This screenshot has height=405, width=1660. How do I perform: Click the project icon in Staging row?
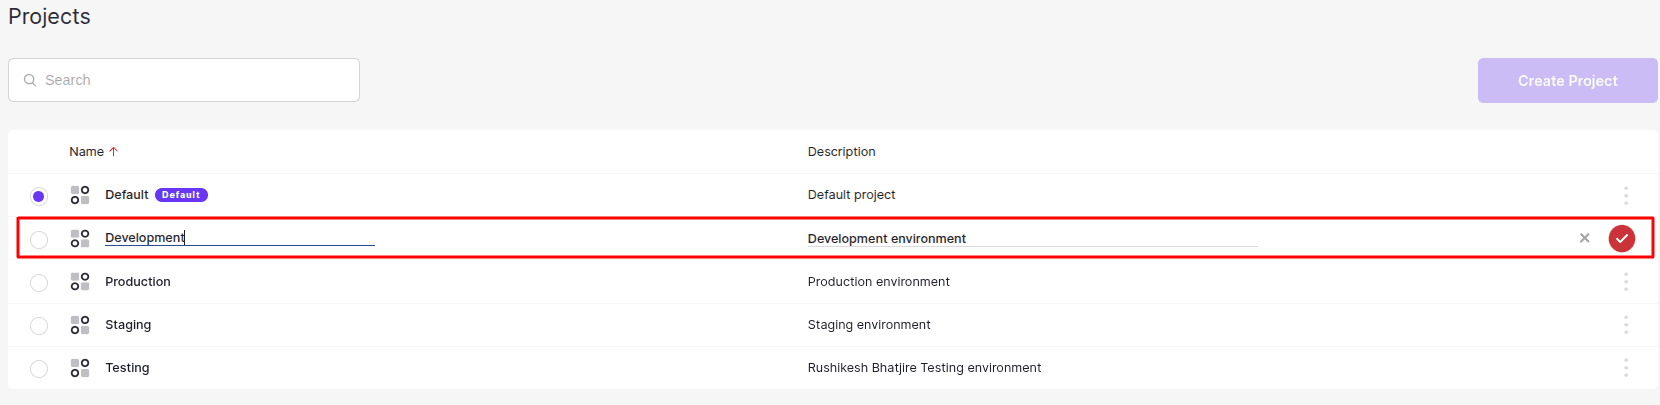tap(80, 325)
